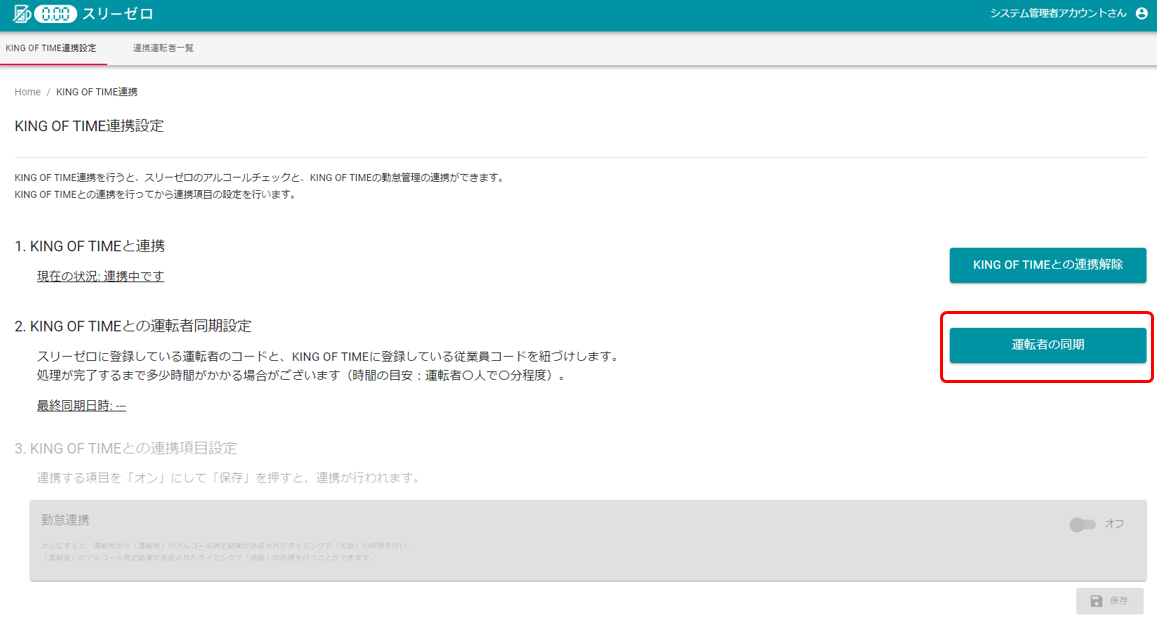Toggle the 勤怠連携 switch
1157x631 pixels.
(x=1082, y=524)
